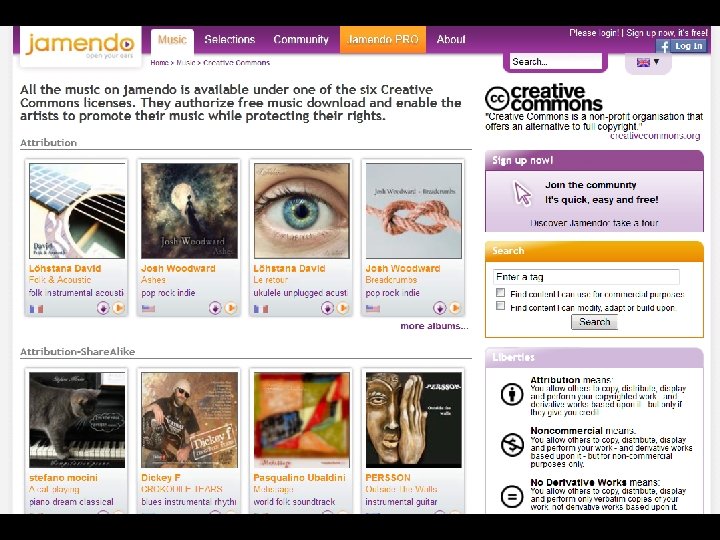Enable content for commercial purposes checkbox
This screenshot has height=540, width=720.
click(501, 292)
